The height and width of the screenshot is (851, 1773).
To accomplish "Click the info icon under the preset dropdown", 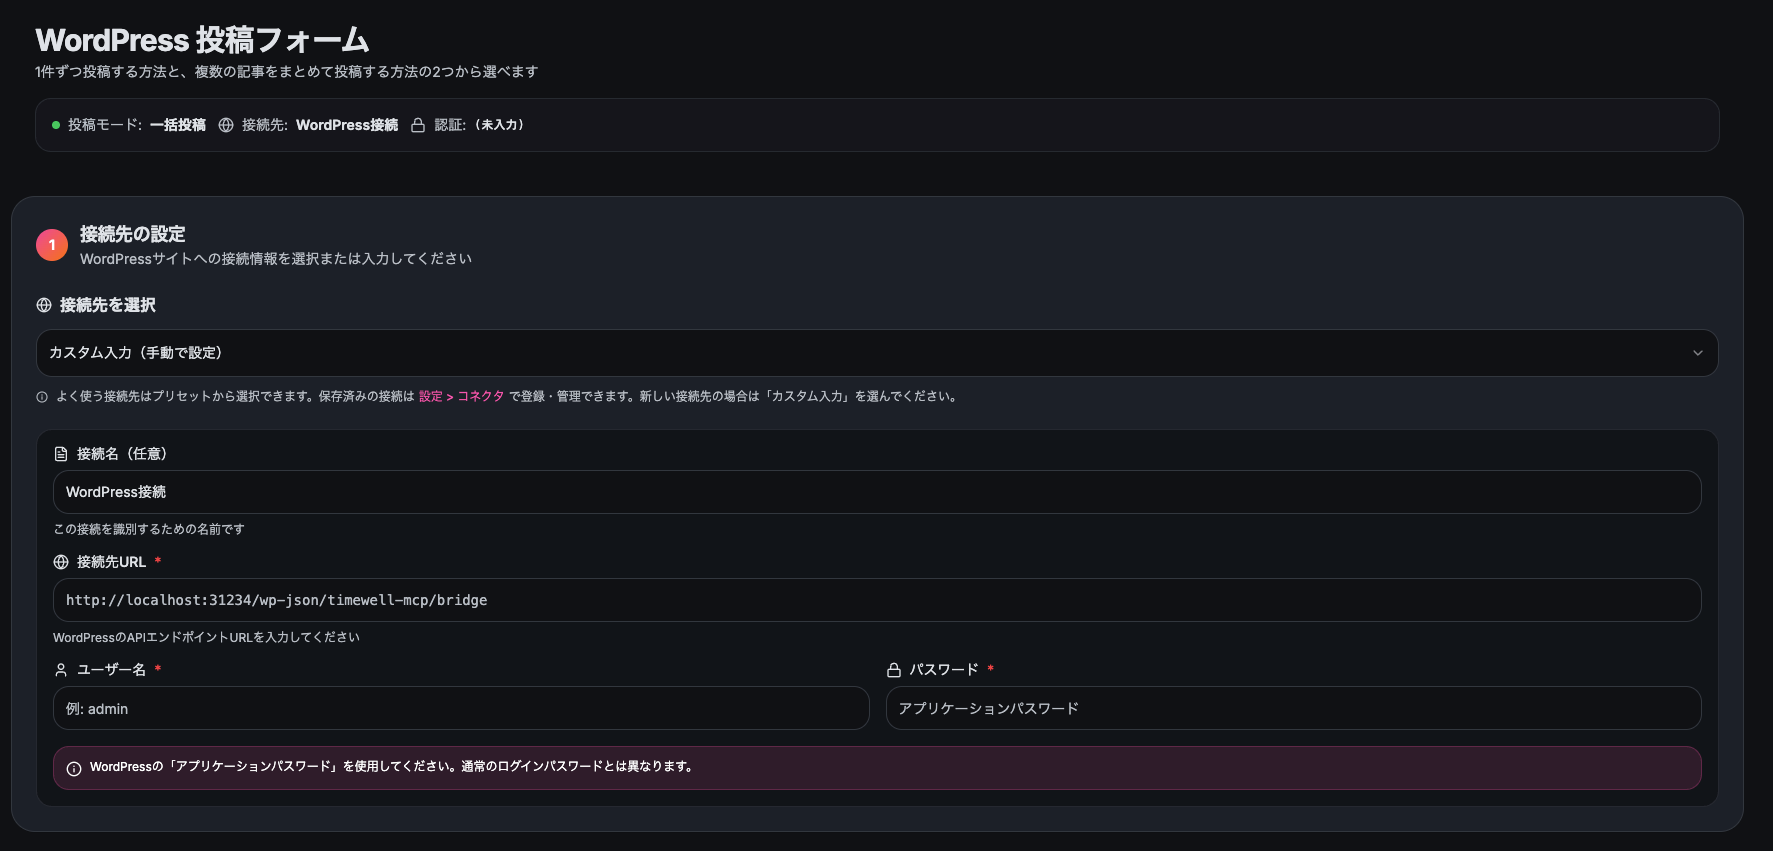I will [42, 397].
